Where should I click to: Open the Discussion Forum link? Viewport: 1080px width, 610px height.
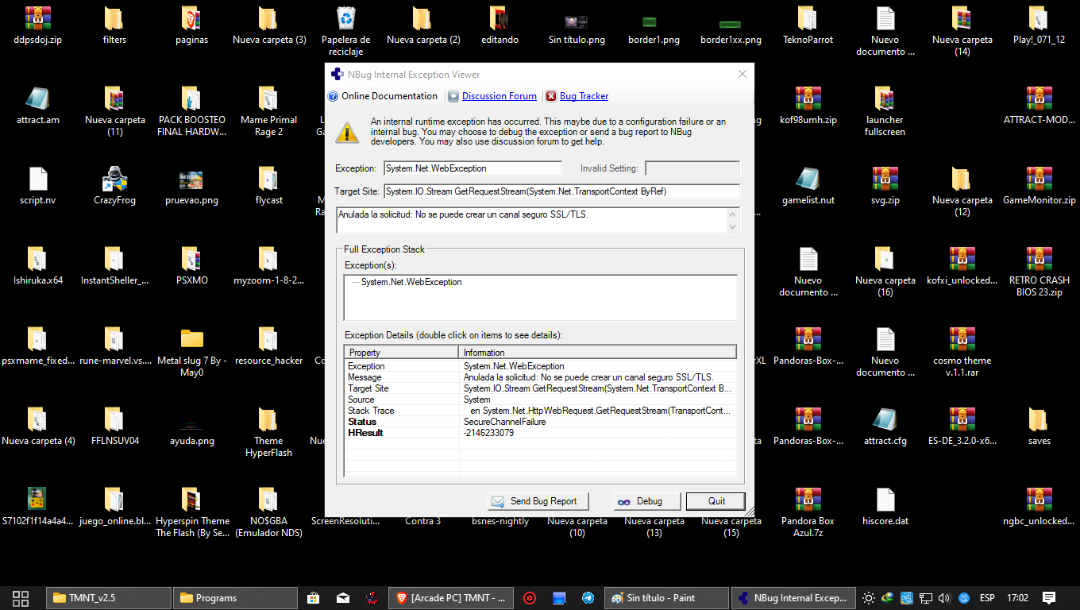point(499,96)
